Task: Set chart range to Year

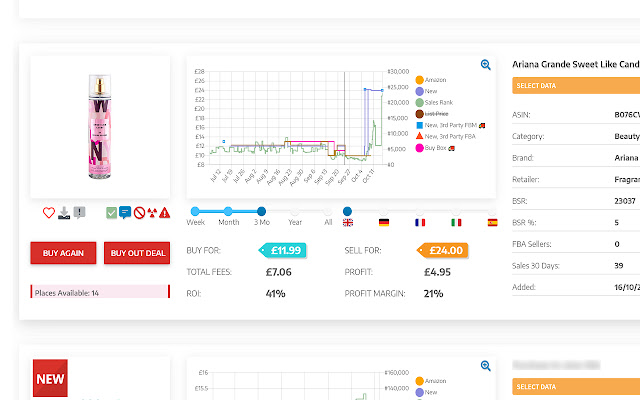Action: tap(295, 211)
